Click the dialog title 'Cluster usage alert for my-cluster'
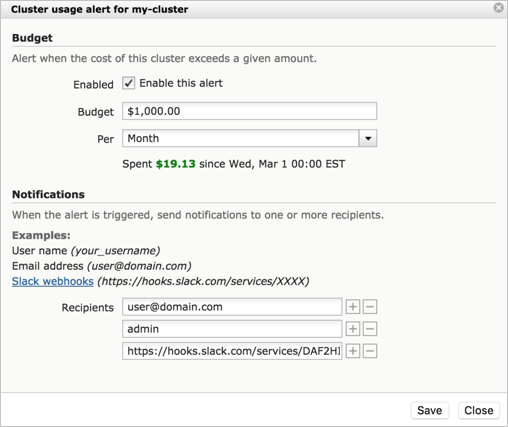 point(100,9)
